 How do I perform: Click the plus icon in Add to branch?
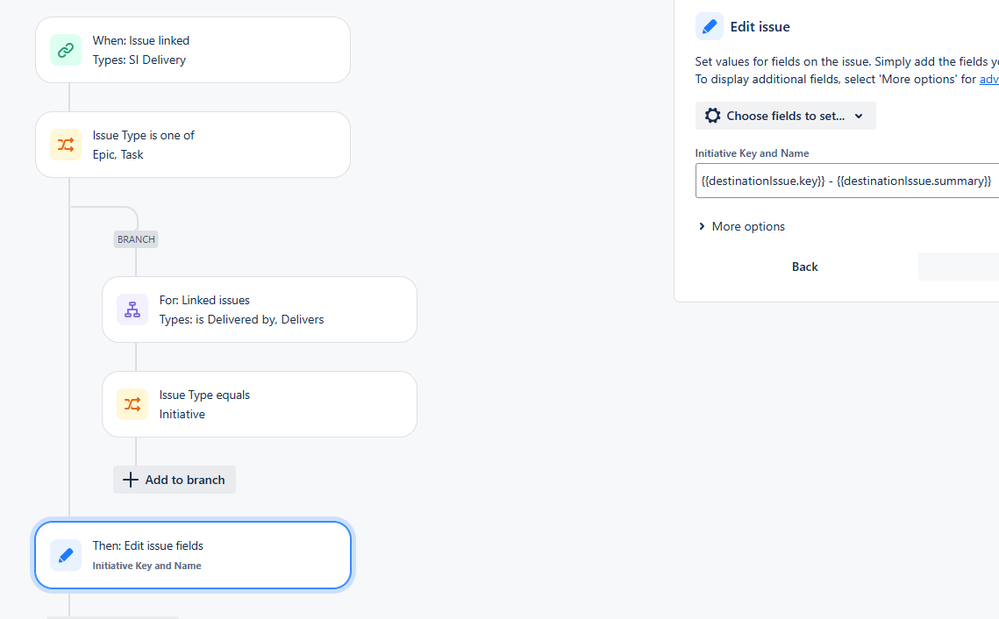(130, 480)
